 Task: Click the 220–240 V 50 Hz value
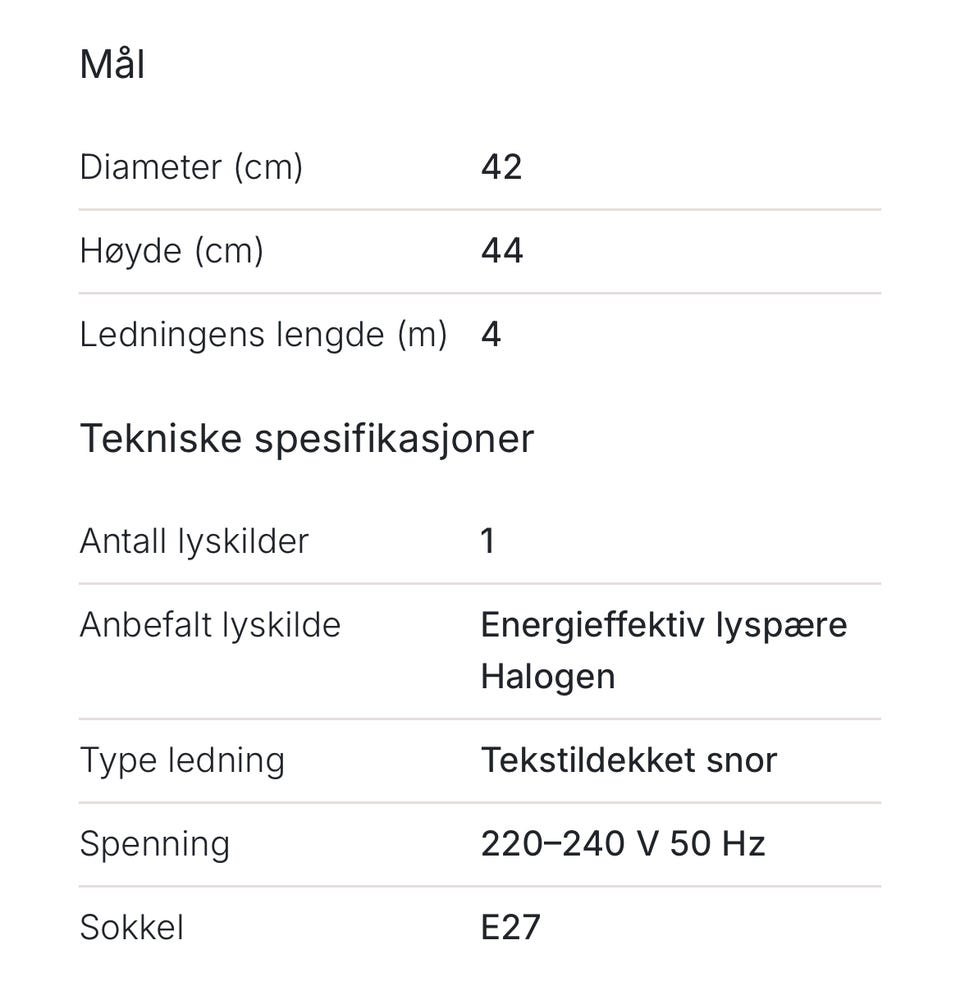tap(622, 845)
